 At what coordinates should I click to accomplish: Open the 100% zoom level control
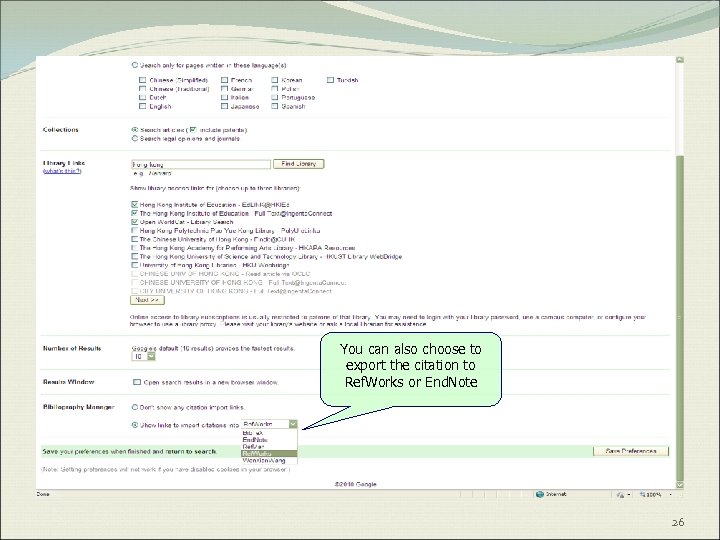(654, 495)
